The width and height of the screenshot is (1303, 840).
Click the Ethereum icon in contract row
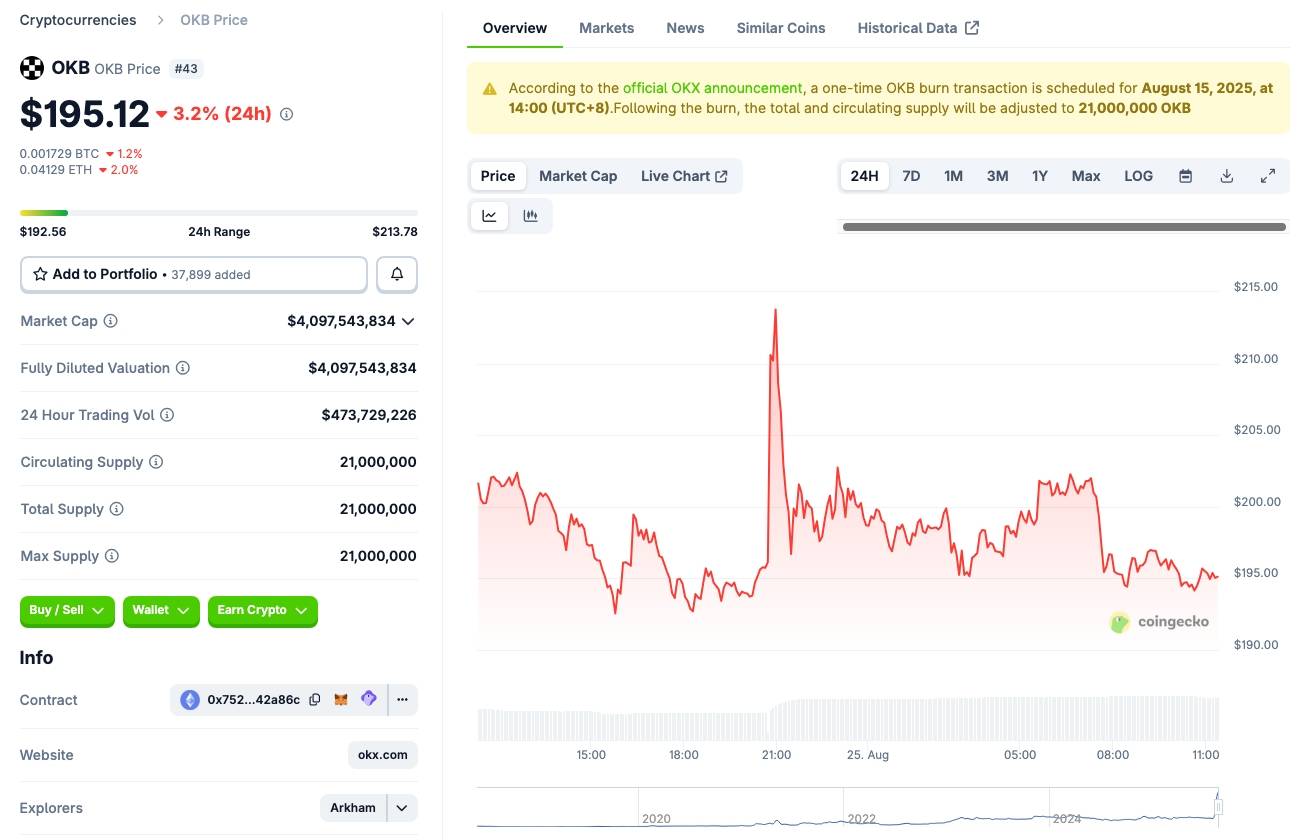click(x=190, y=700)
